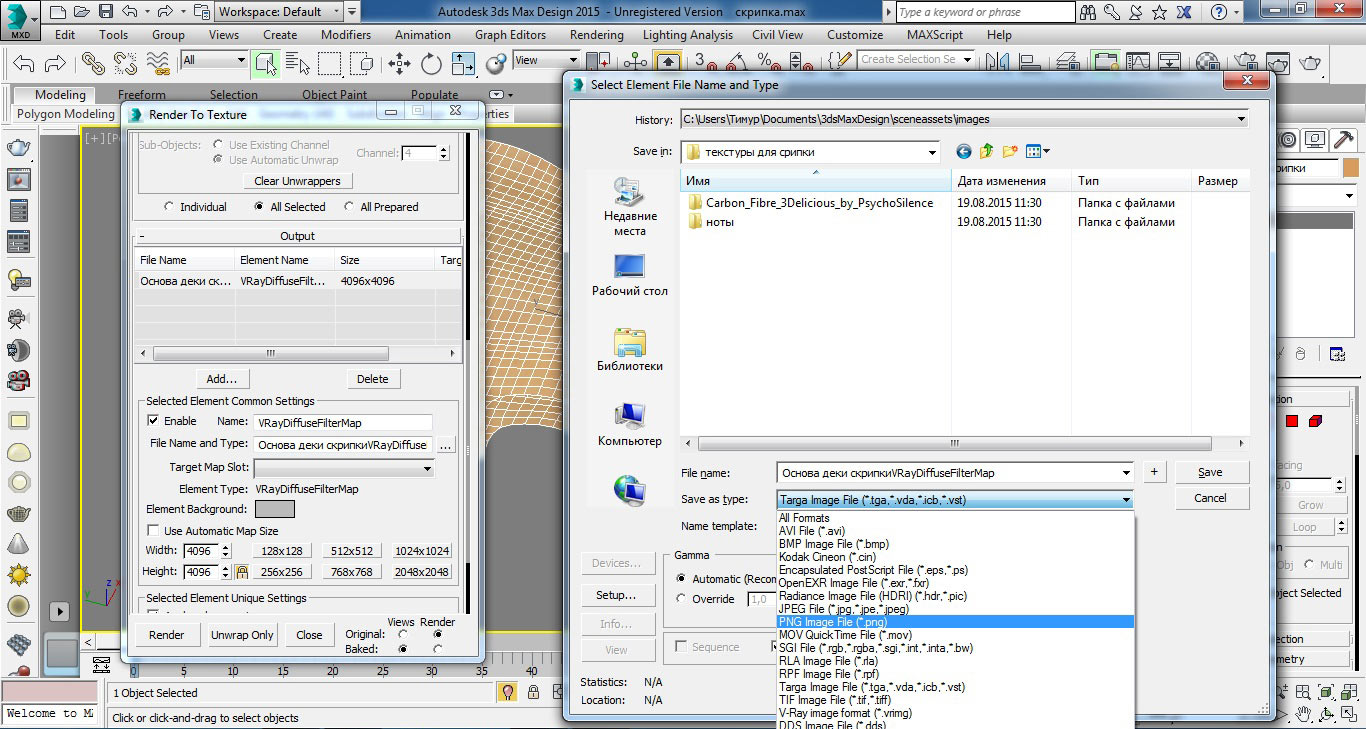Viewport: 1366px width, 729px height.
Task: Open the Modifiers menu
Action: tap(346, 34)
